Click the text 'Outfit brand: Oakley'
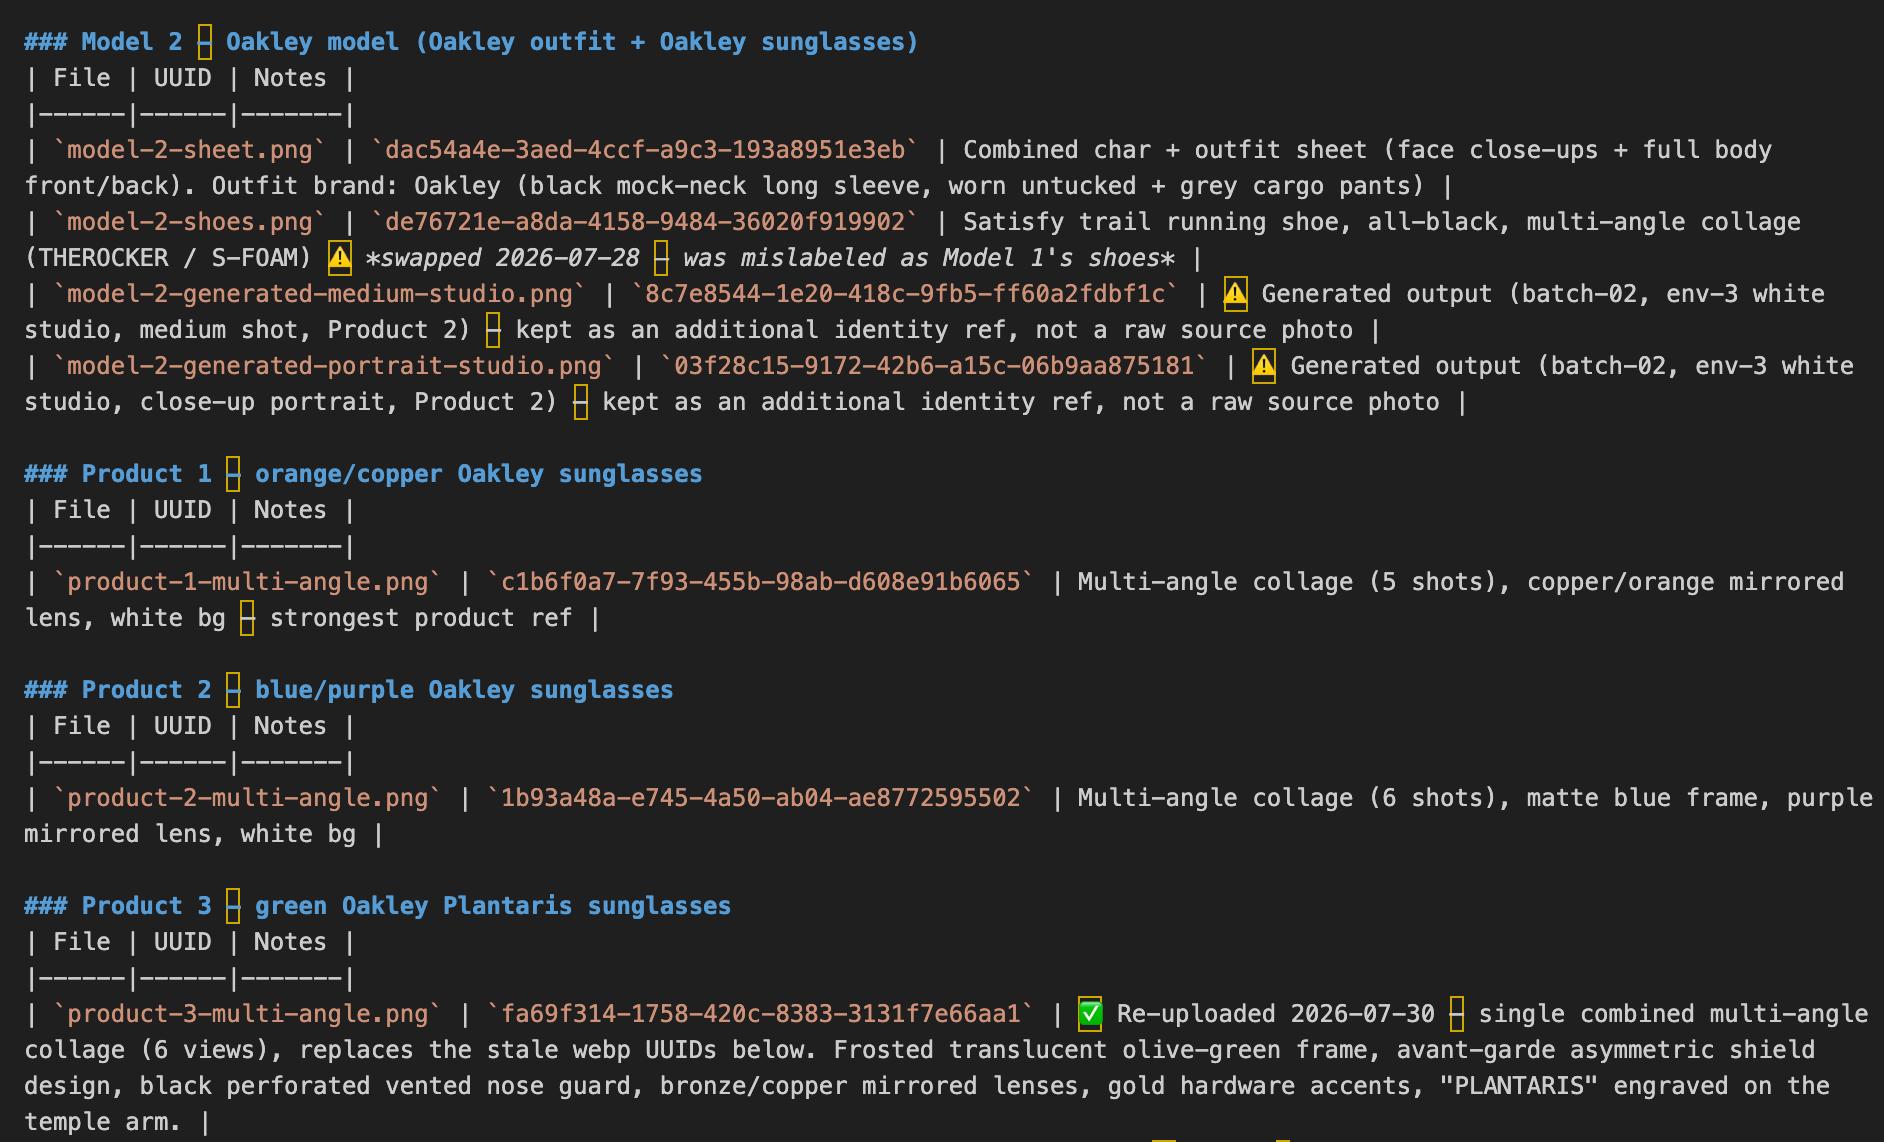The image size is (1884, 1142). tap(356, 186)
